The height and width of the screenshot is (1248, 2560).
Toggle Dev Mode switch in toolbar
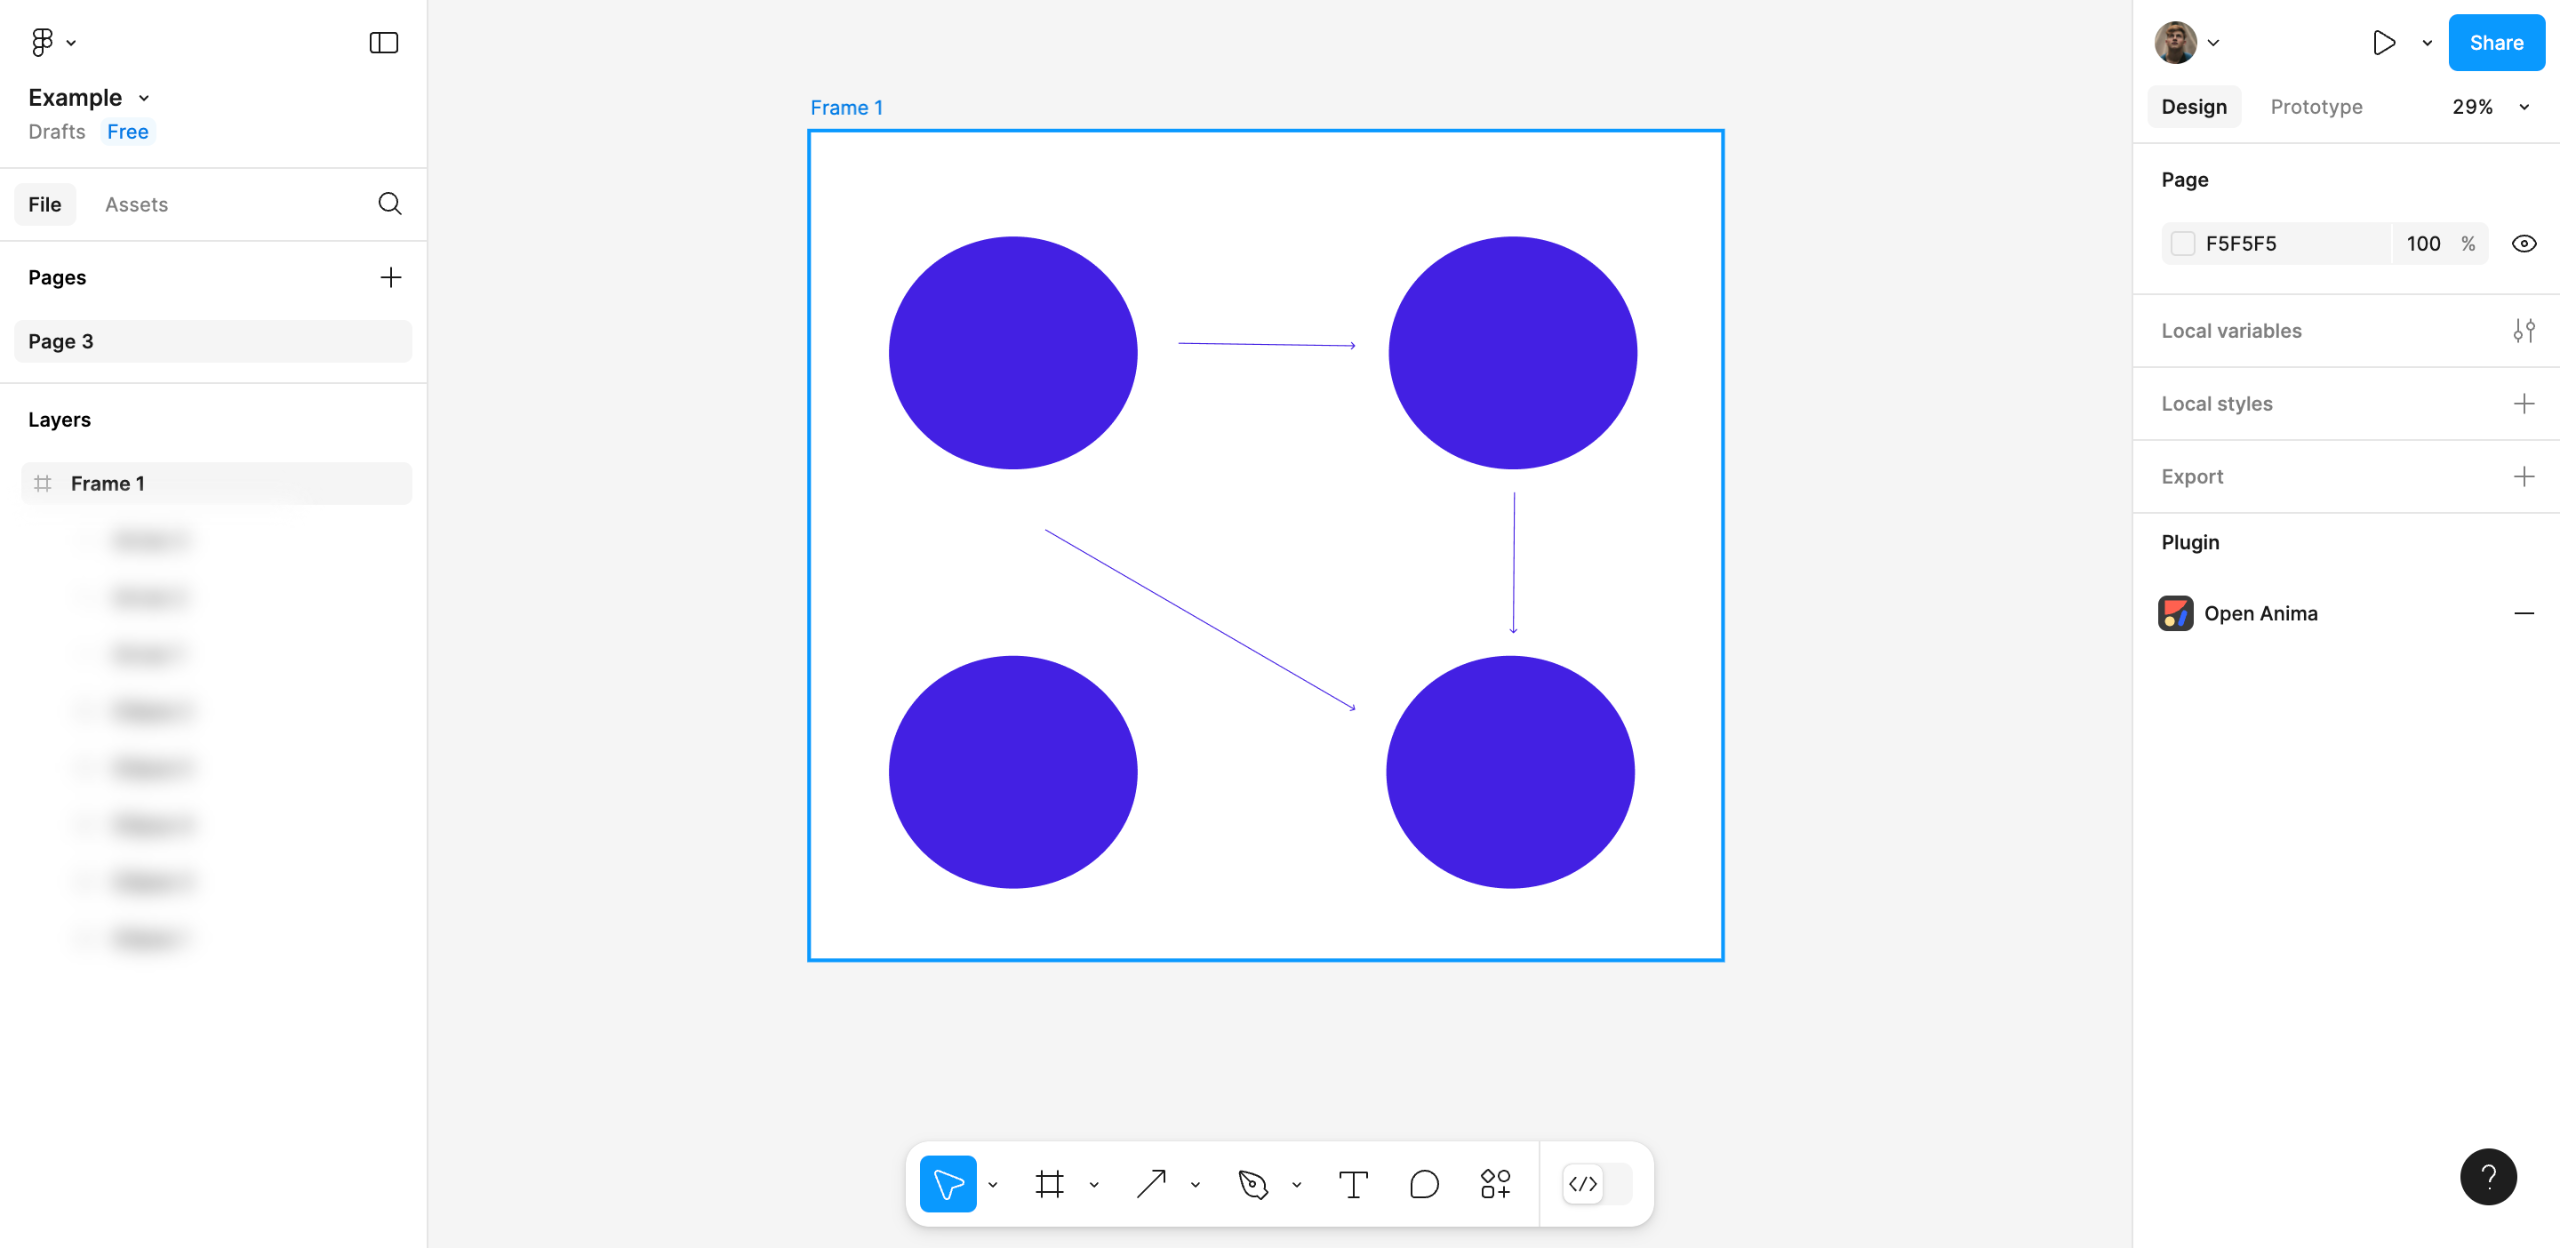point(1597,1184)
